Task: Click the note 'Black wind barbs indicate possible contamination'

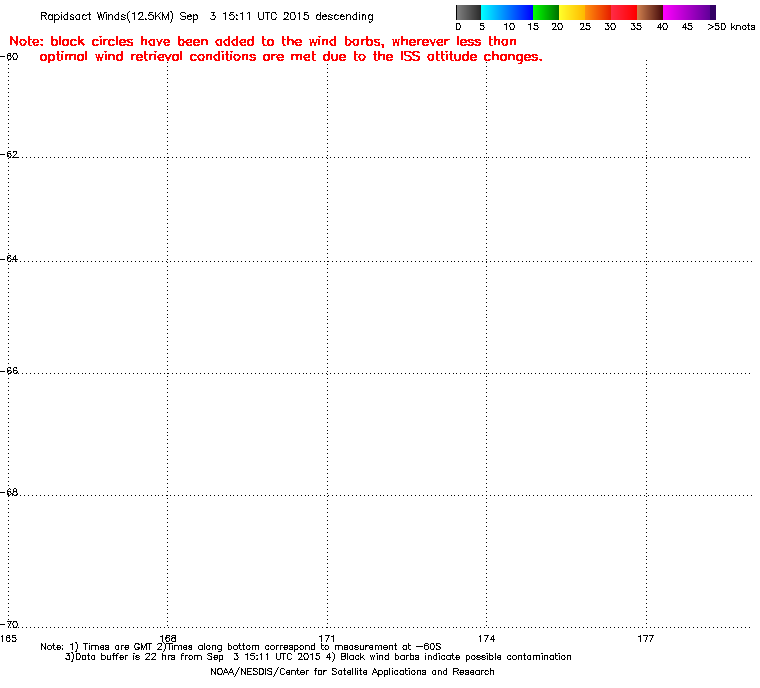Action: click(x=456, y=657)
